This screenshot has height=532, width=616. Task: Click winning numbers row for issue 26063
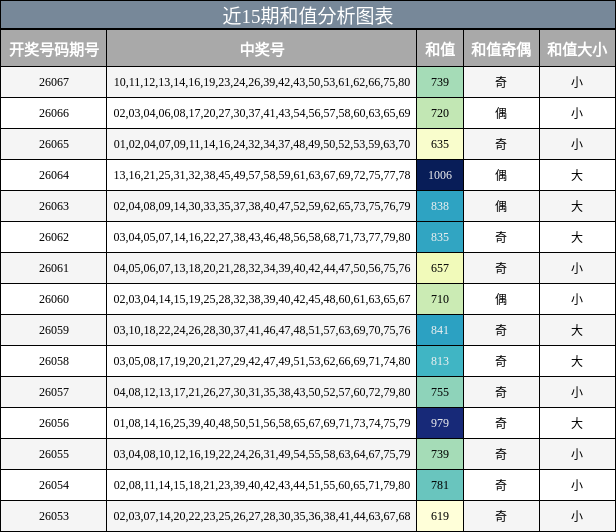pyautogui.click(x=262, y=206)
